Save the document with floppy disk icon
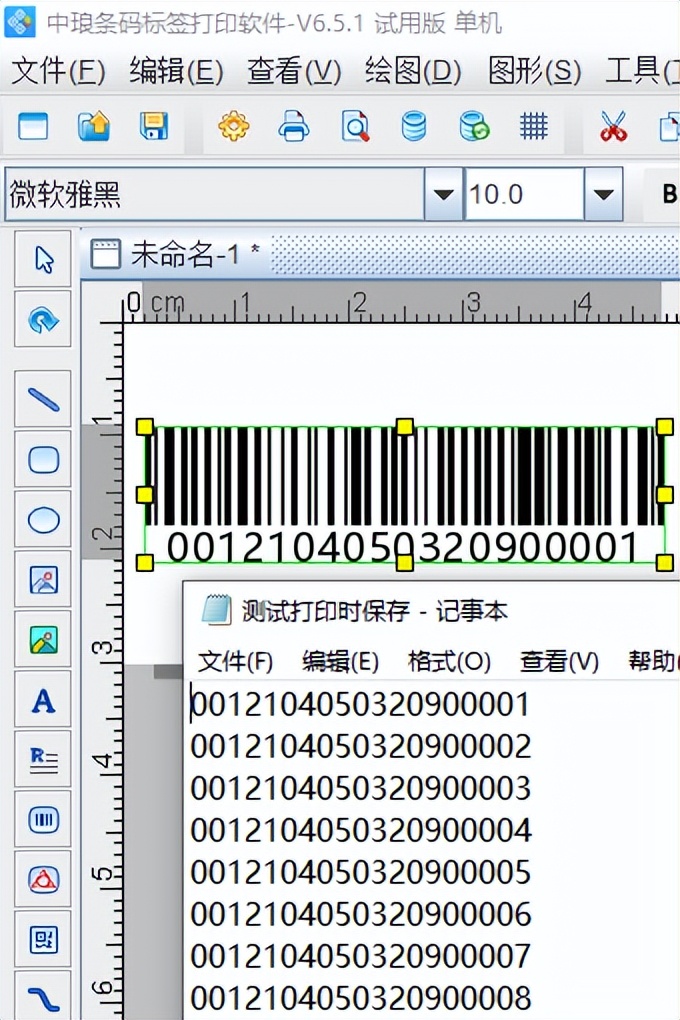 [x=154, y=126]
